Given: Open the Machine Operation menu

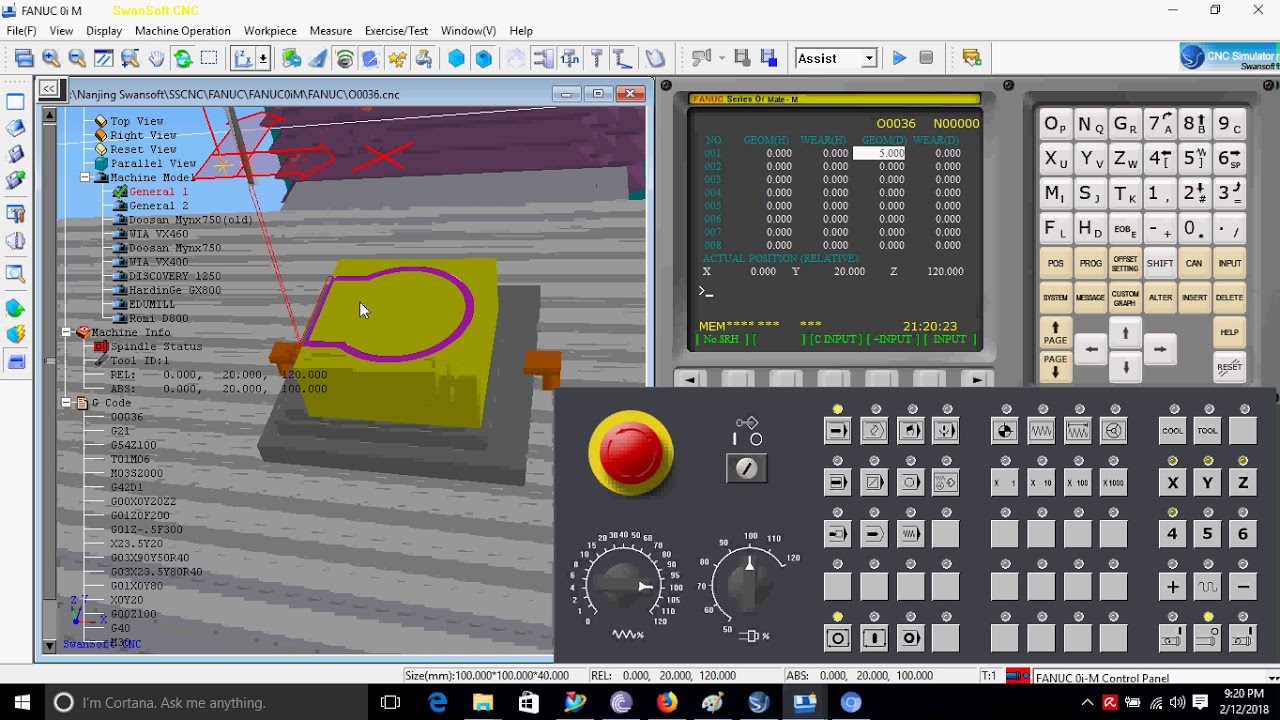Looking at the screenshot, I should [182, 31].
